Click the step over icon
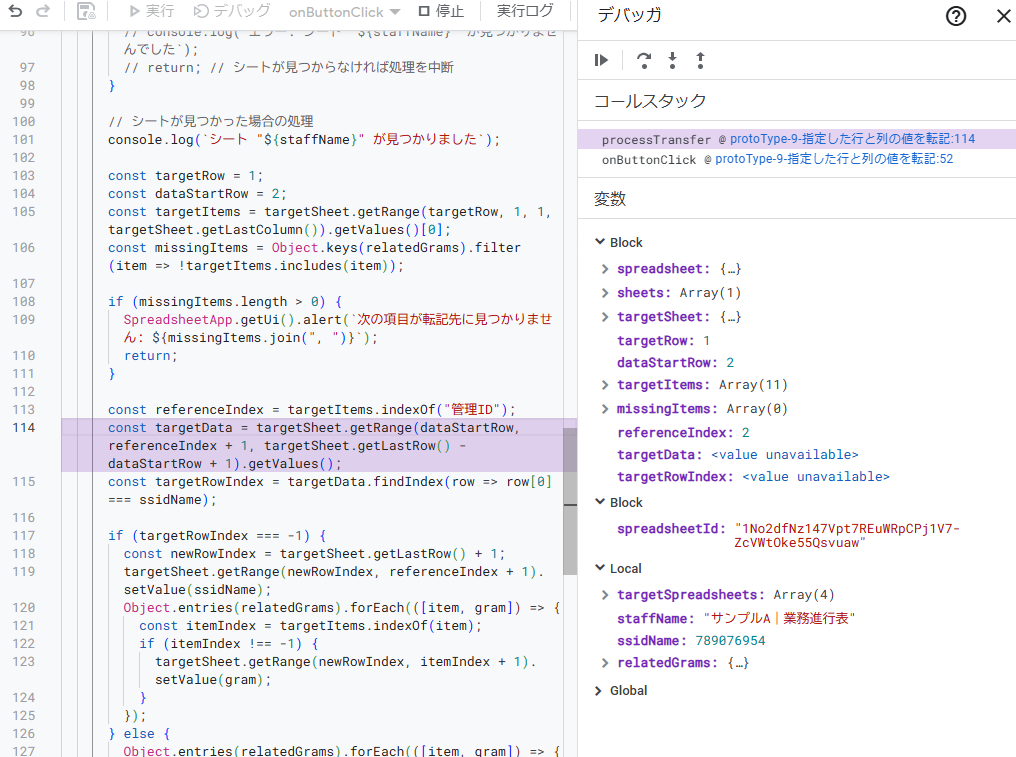The width and height of the screenshot is (1016, 757). (x=644, y=61)
